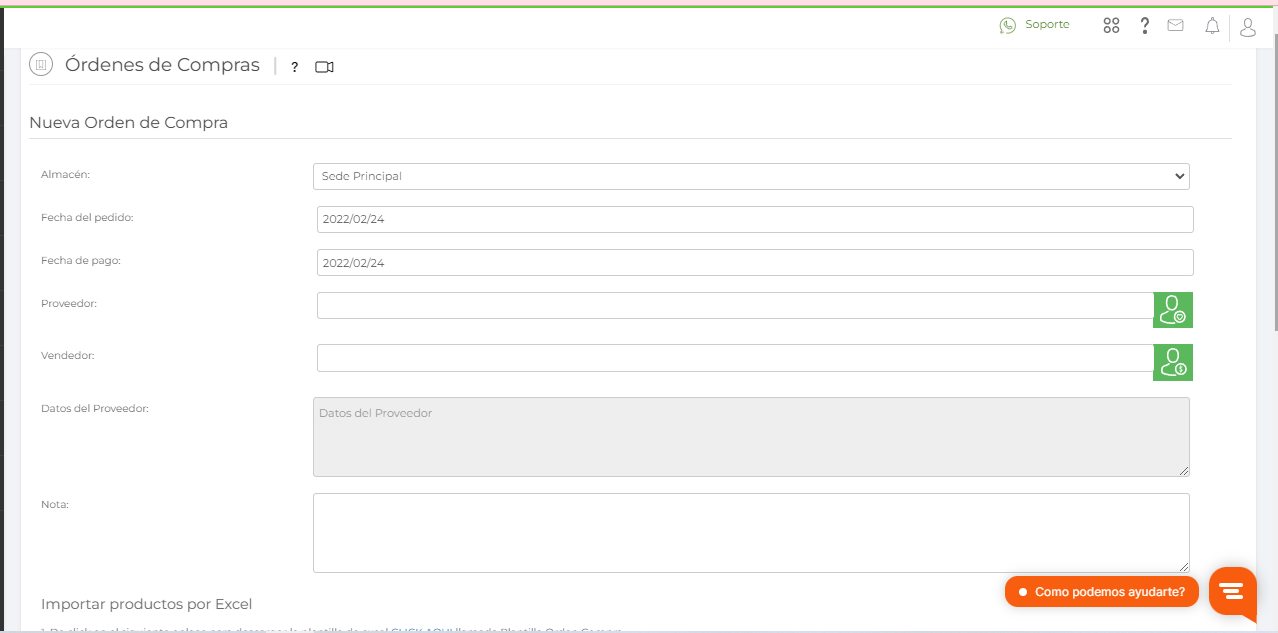Viewport: 1278px width, 633px height.
Task: Click the Soporte phone icon
Action: pyautogui.click(x=1007, y=24)
